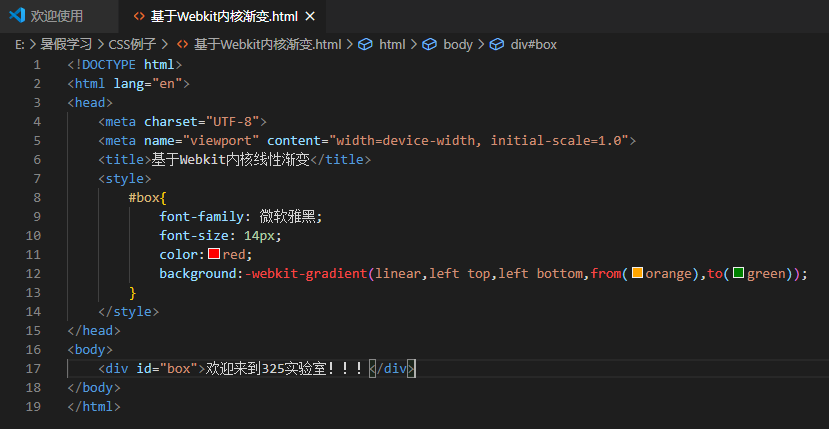The width and height of the screenshot is (829, 429).
Task: Click the html breadcrumb label
Action: point(392,45)
